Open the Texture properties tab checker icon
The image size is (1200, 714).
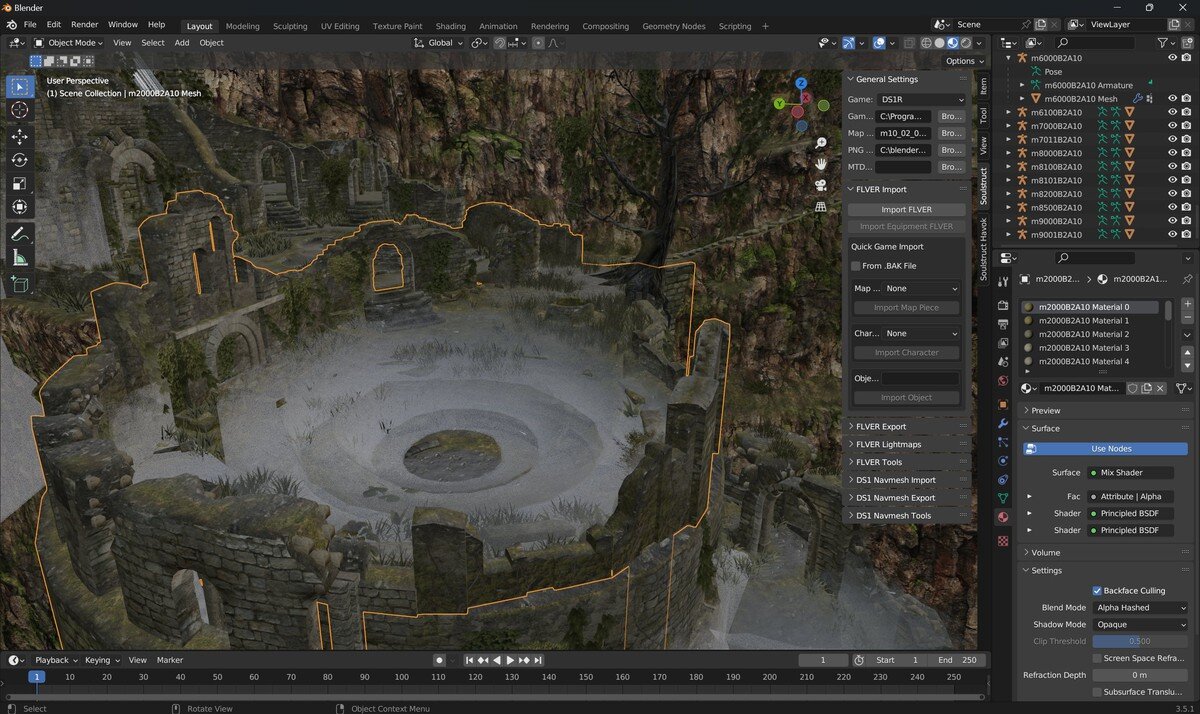[1003, 540]
